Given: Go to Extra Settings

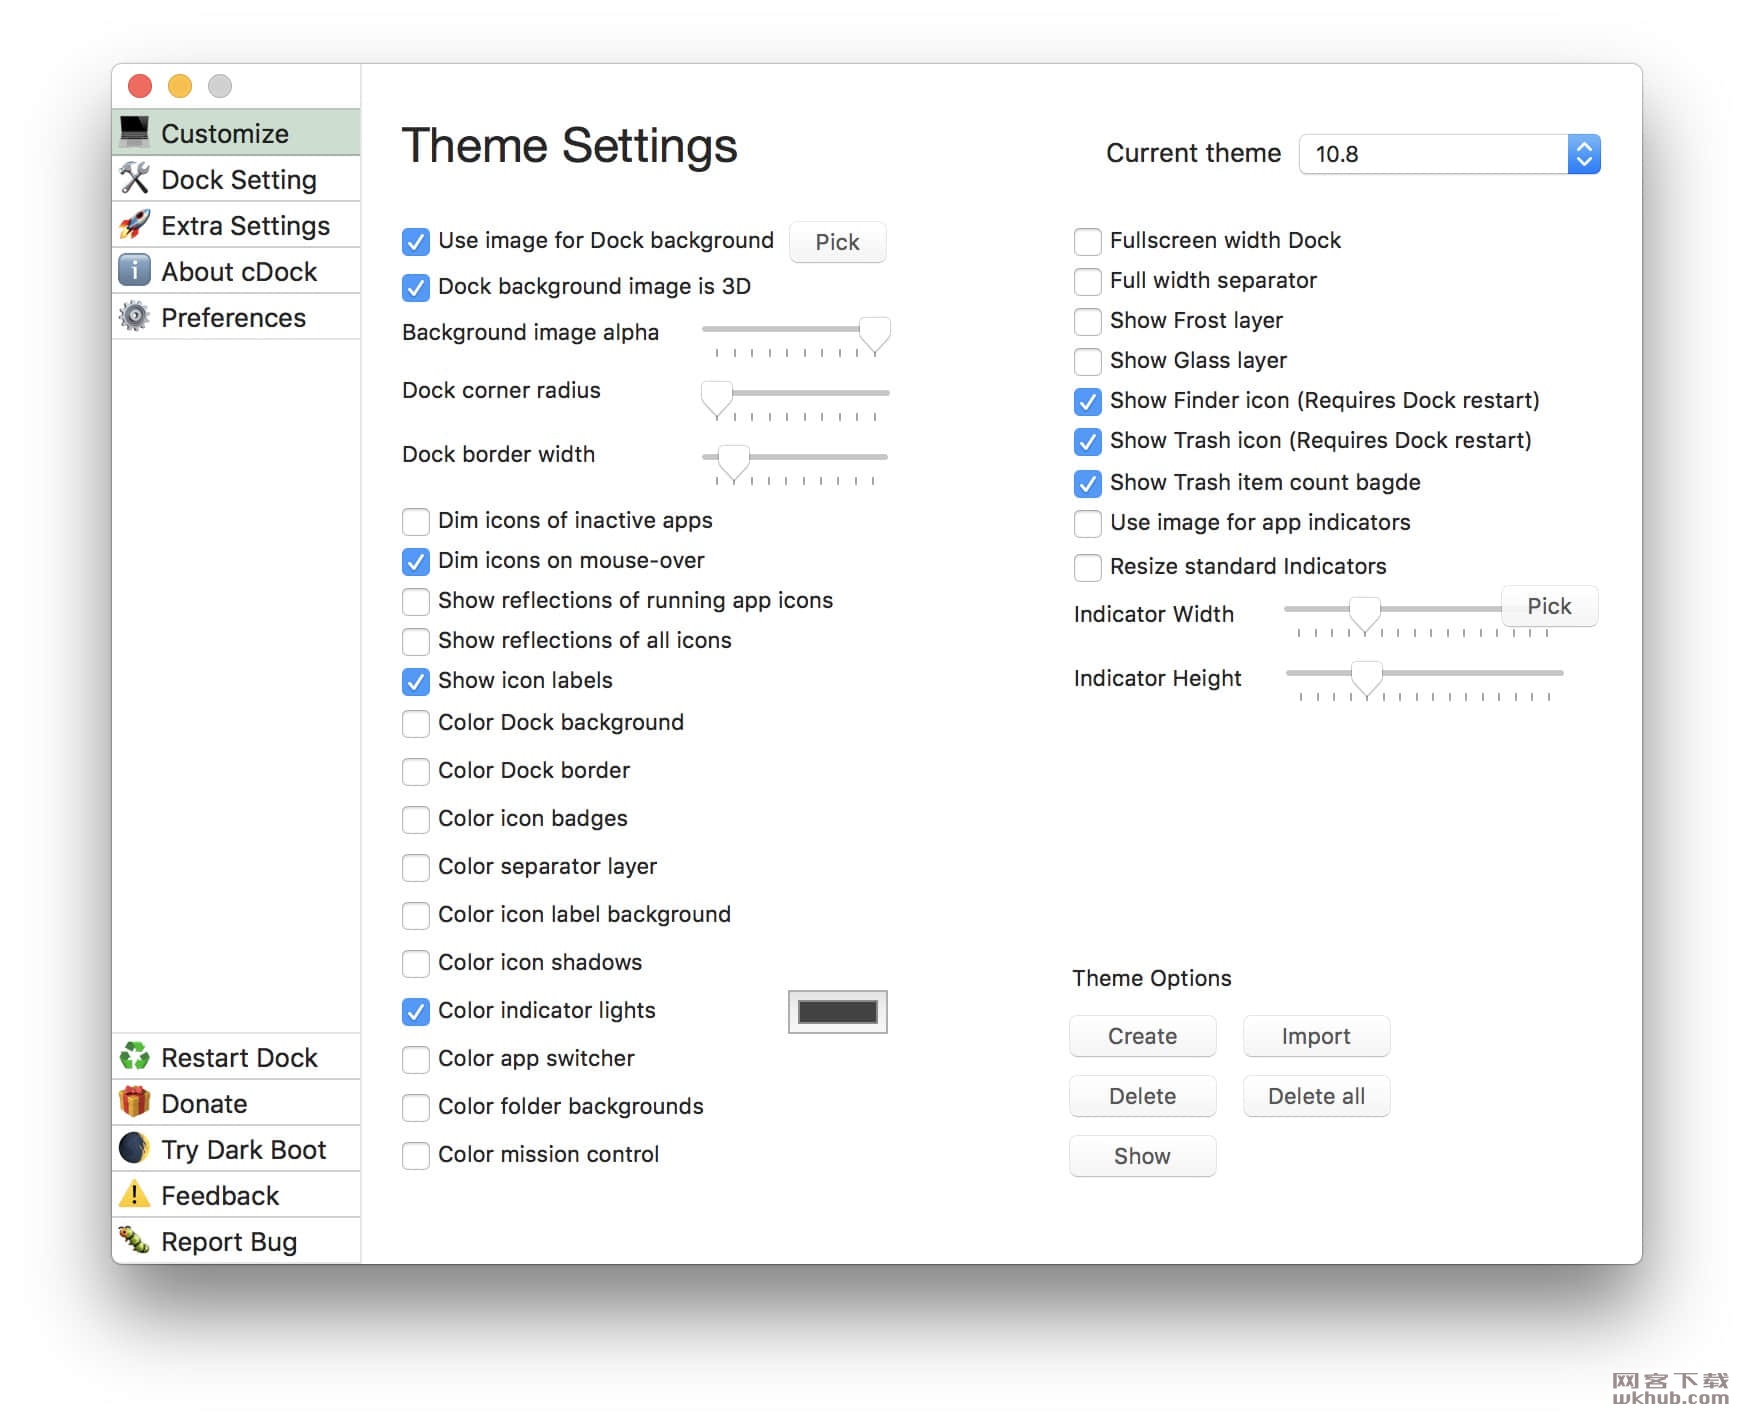Looking at the screenshot, I should (236, 224).
